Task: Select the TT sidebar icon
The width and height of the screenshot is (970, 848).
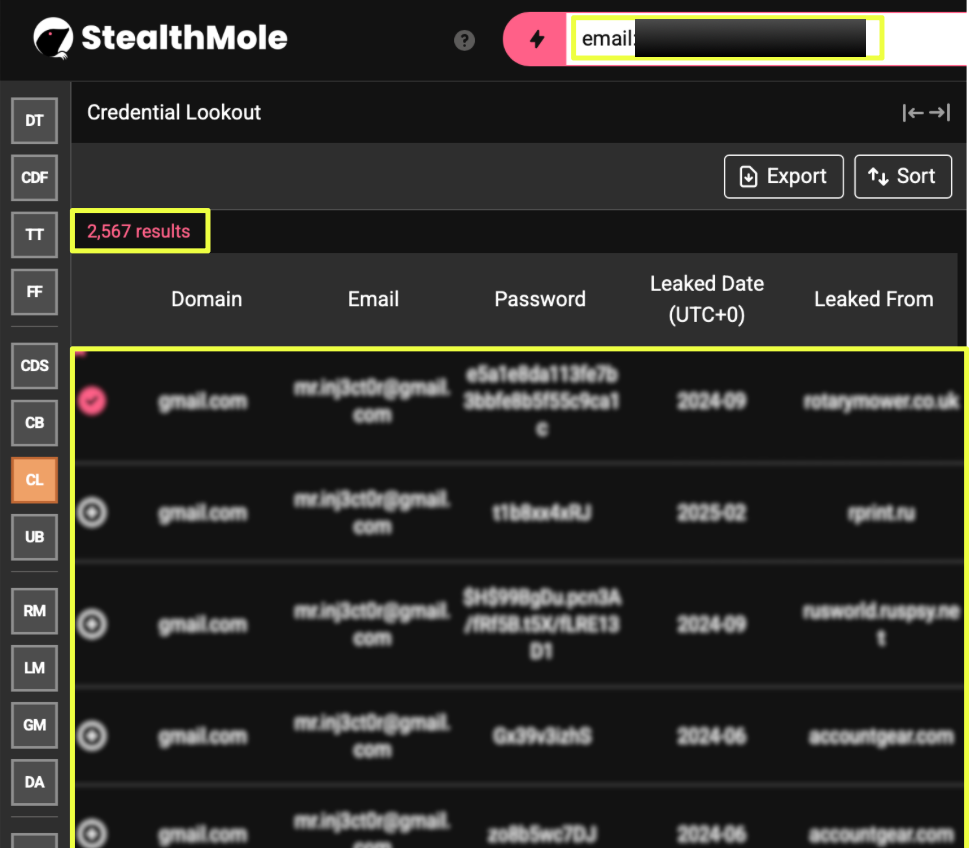Action: [x=35, y=235]
